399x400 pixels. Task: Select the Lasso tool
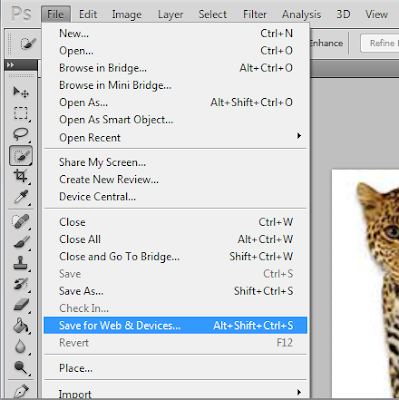pos(21,134)
